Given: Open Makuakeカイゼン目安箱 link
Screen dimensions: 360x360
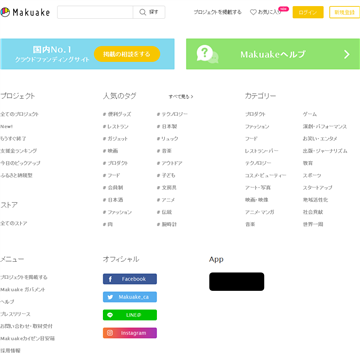Looking at the screenshot, I should 28,339.
